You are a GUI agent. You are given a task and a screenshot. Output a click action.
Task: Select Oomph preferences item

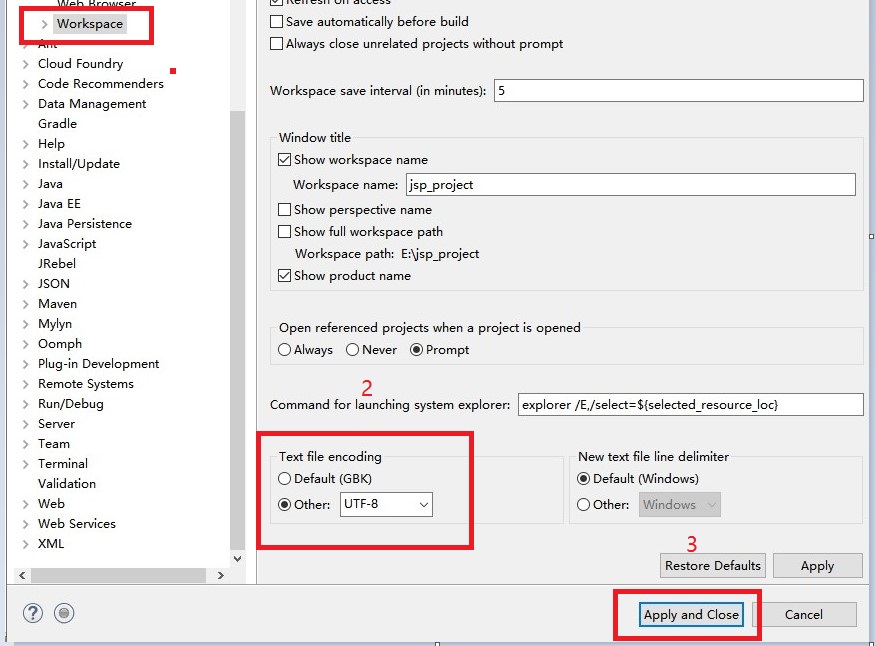pos(60,344)
